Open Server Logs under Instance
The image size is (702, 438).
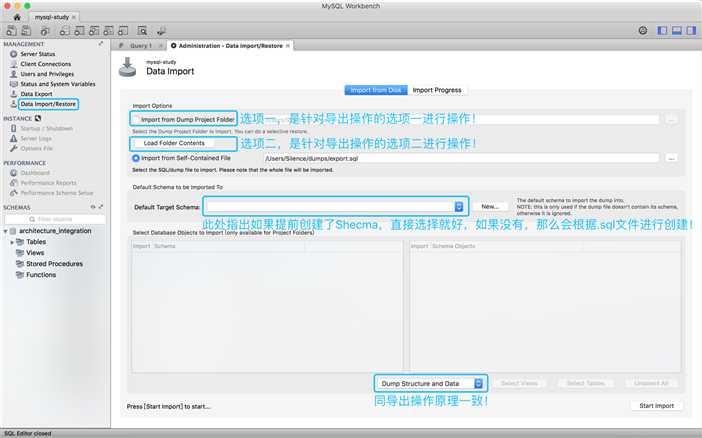[x=36, y=138]
